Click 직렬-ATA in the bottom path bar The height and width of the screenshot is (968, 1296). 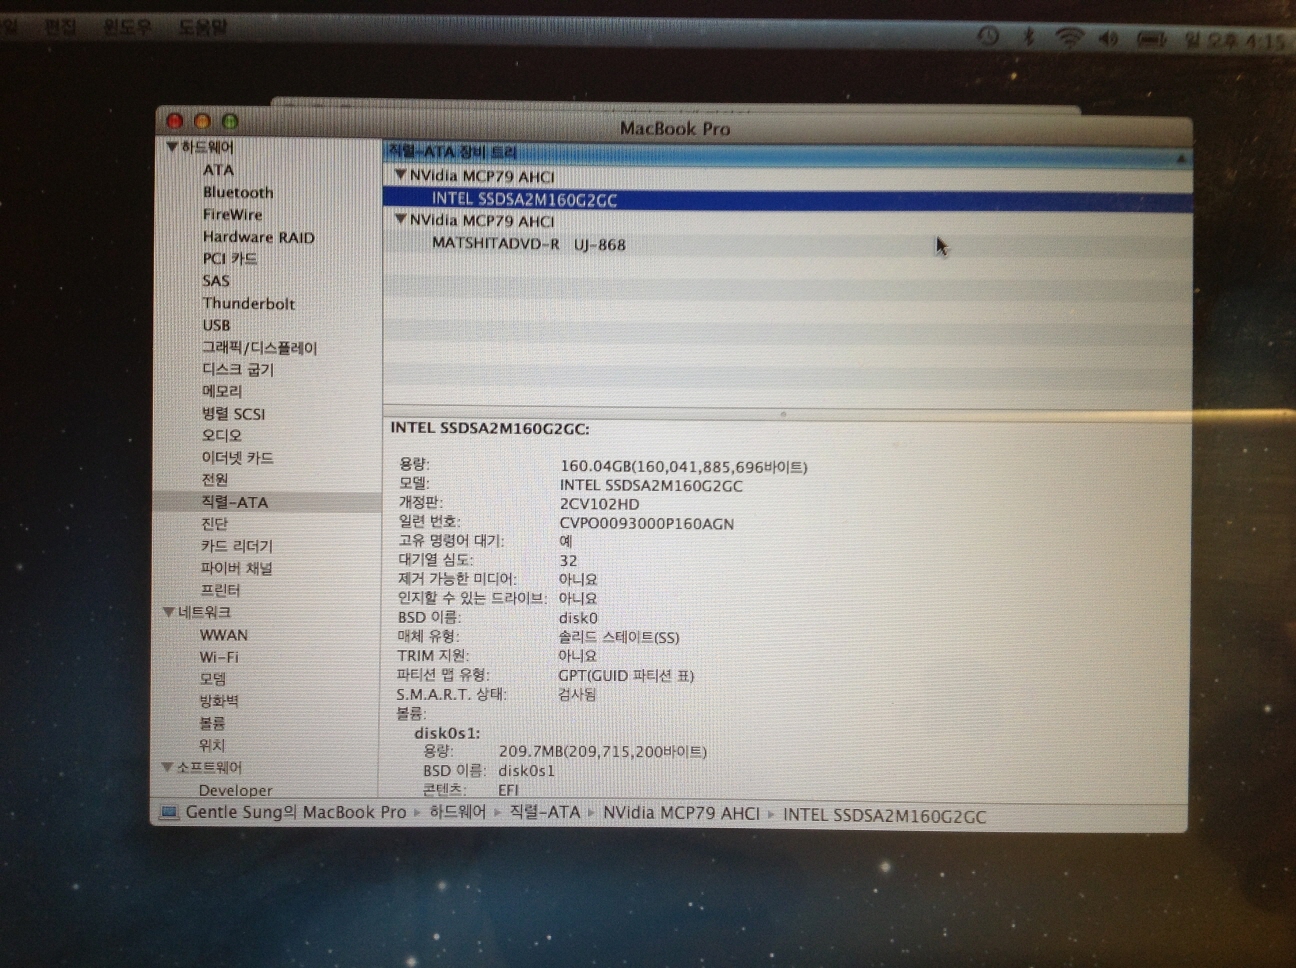(x=545, y=812)
